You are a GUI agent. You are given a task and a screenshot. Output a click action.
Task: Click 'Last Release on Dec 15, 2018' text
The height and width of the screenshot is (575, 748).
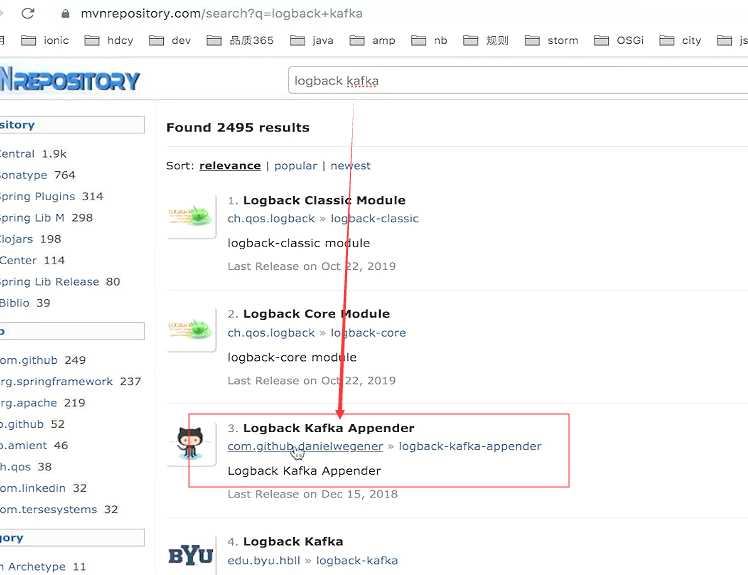click(312, 494)
